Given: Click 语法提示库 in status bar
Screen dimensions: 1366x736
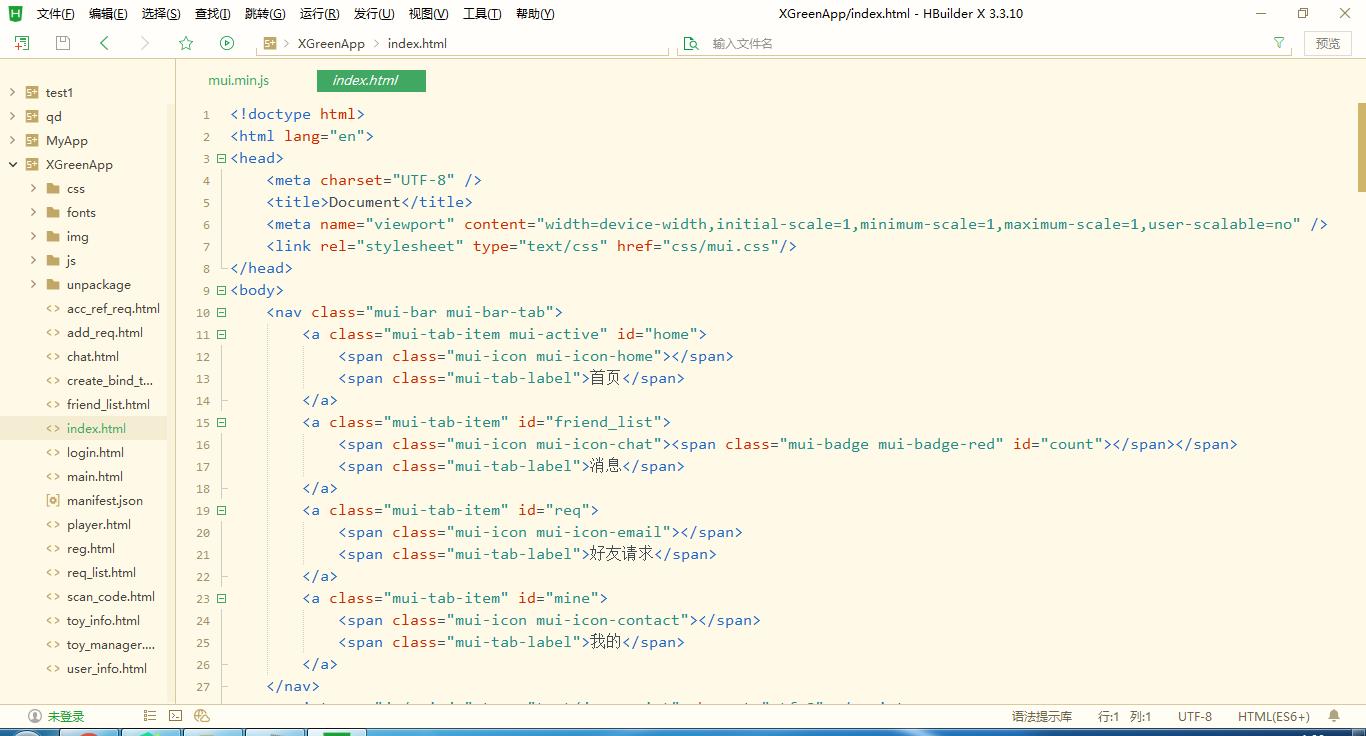Looking at the screenshot, I should tap(1042, 716).
